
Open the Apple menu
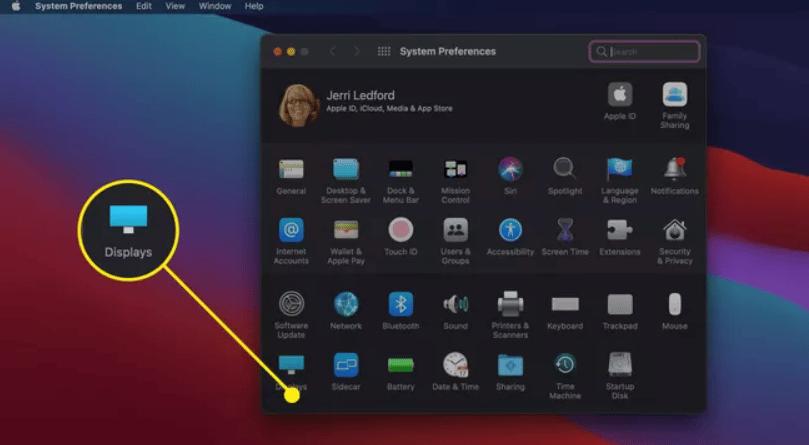click(16, 6)
